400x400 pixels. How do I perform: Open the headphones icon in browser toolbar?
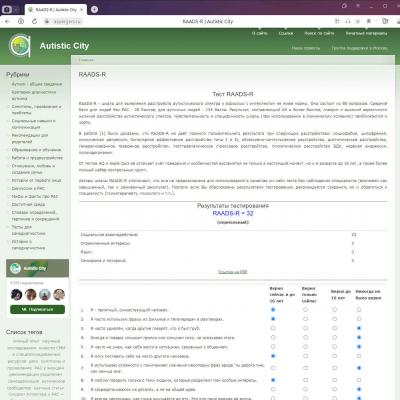click(348, 21)
